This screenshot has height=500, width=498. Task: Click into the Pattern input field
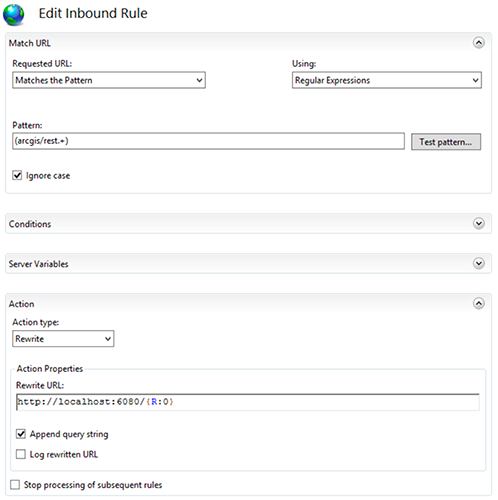pos(208,141)
